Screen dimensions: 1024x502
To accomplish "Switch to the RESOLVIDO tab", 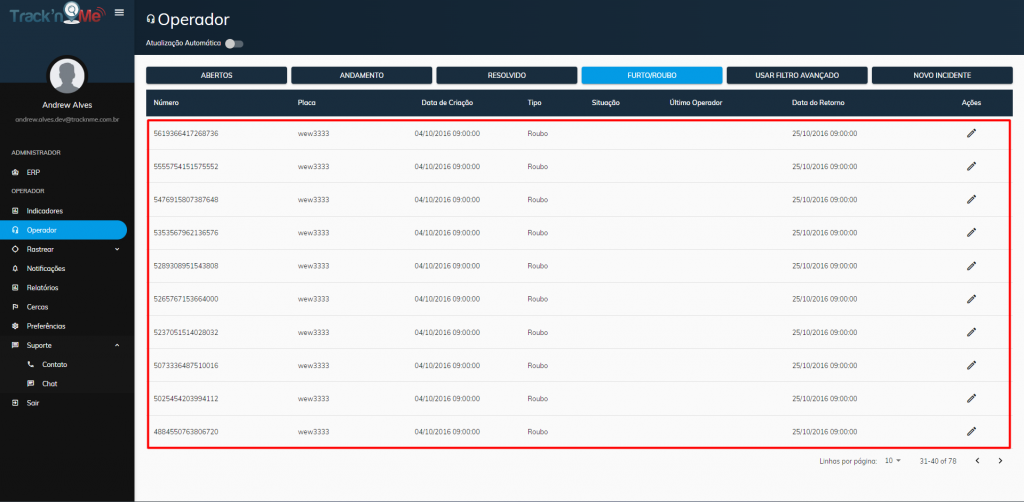I will [x=506, y=75].
